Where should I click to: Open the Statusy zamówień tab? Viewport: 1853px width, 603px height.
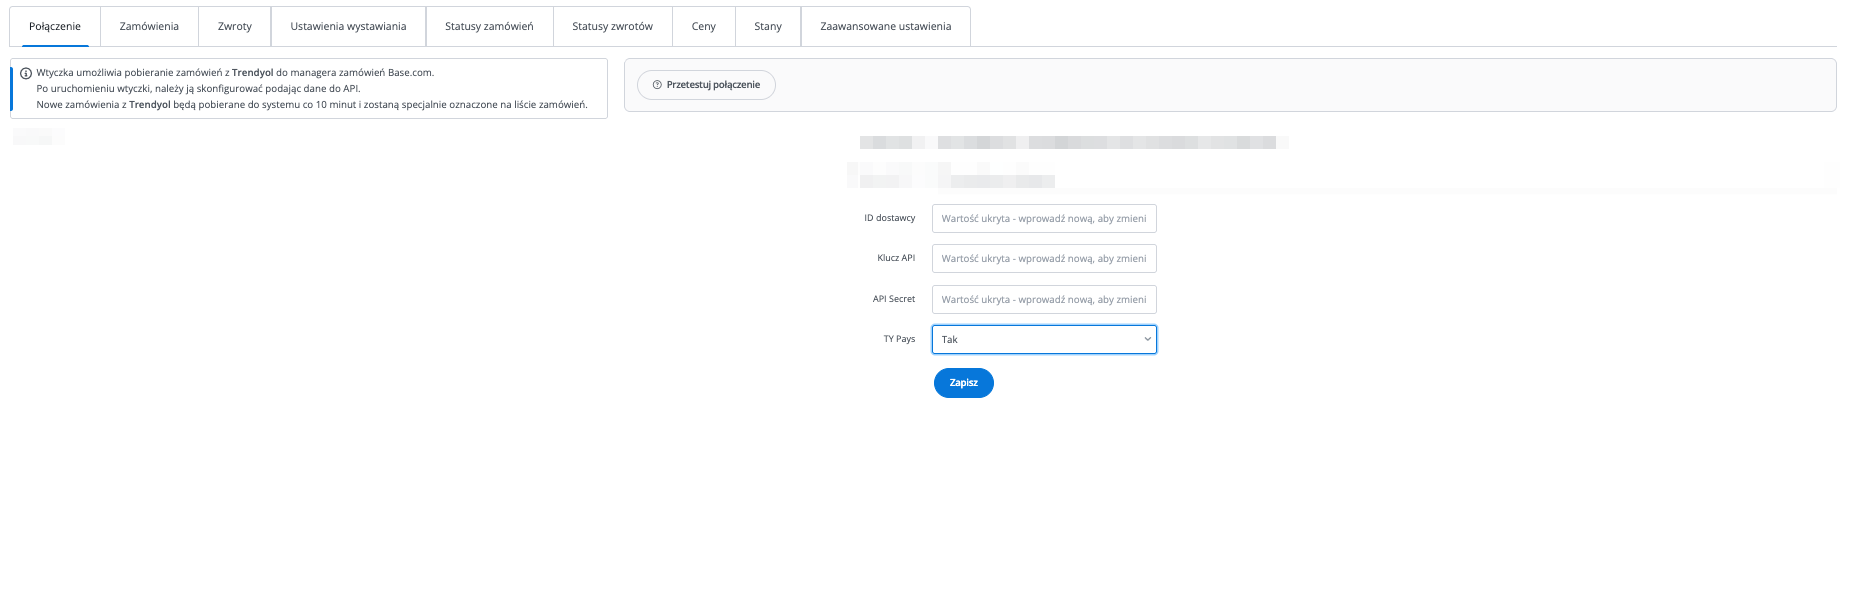point(489,27)
